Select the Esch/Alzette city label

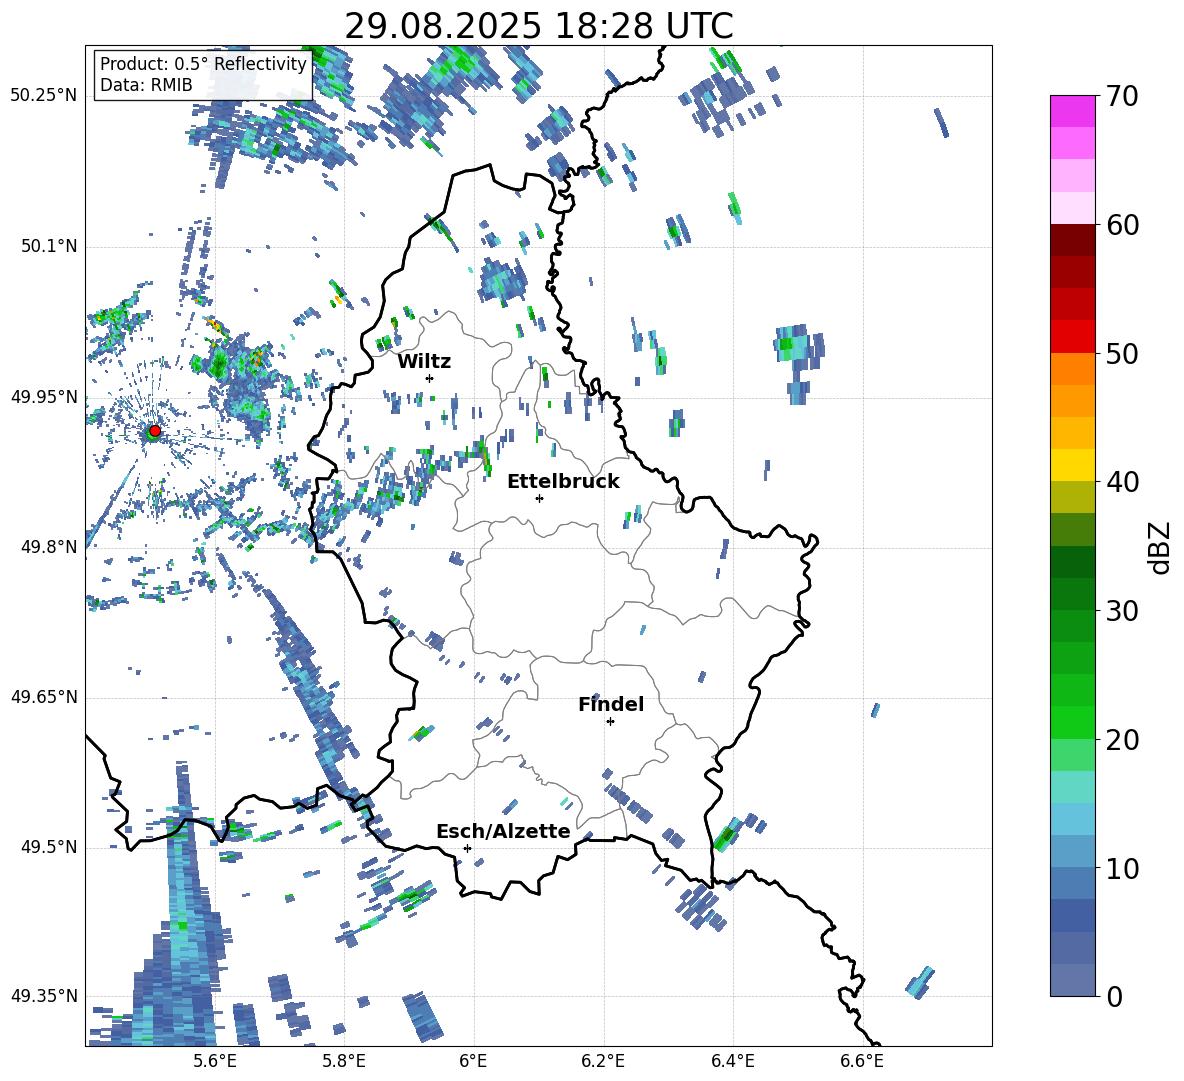pyautogui.click(x=503, y=831)
